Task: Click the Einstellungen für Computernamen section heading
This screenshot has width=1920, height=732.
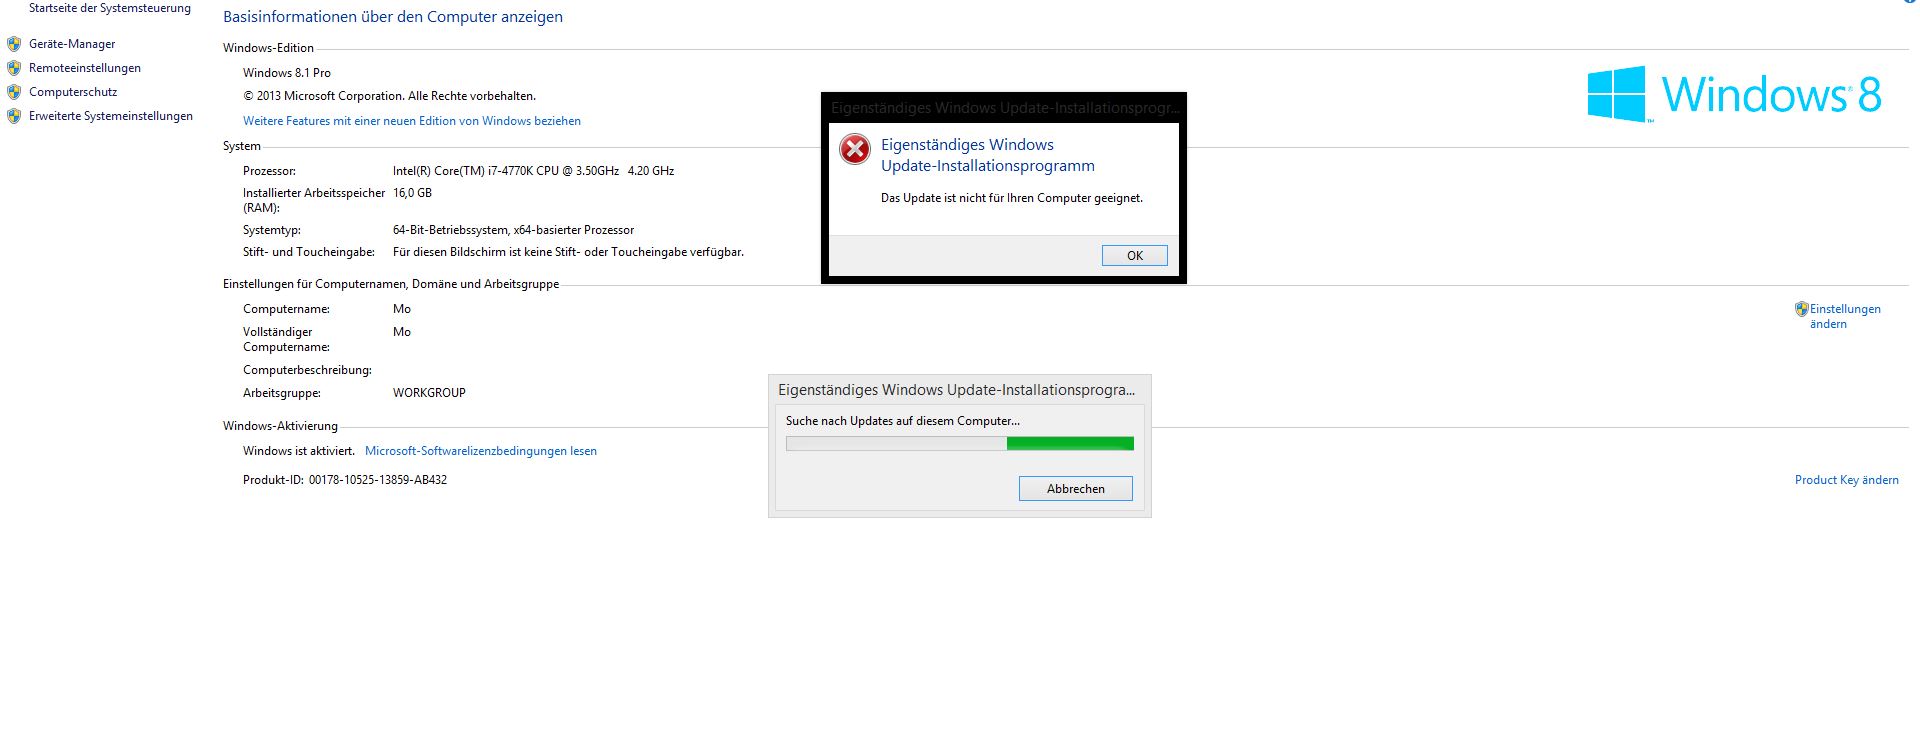Action: click(x=391, y=284)
